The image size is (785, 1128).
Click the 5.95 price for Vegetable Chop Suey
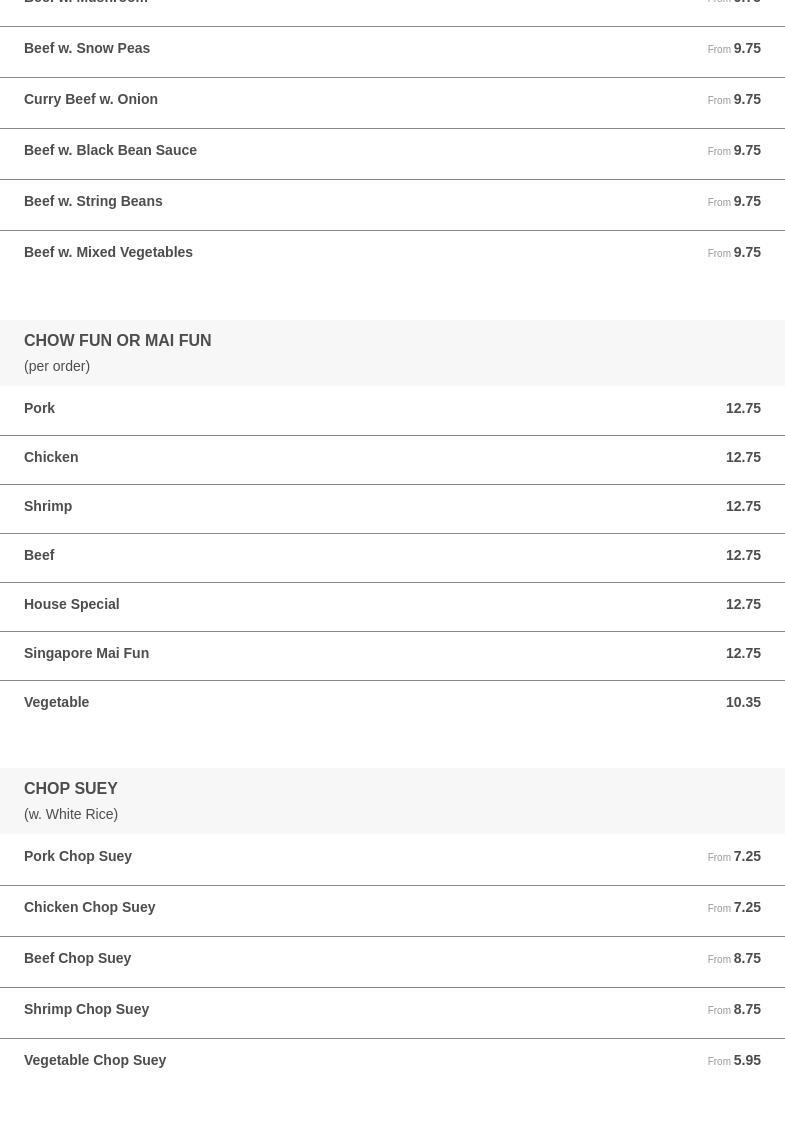pos(746,1060)
